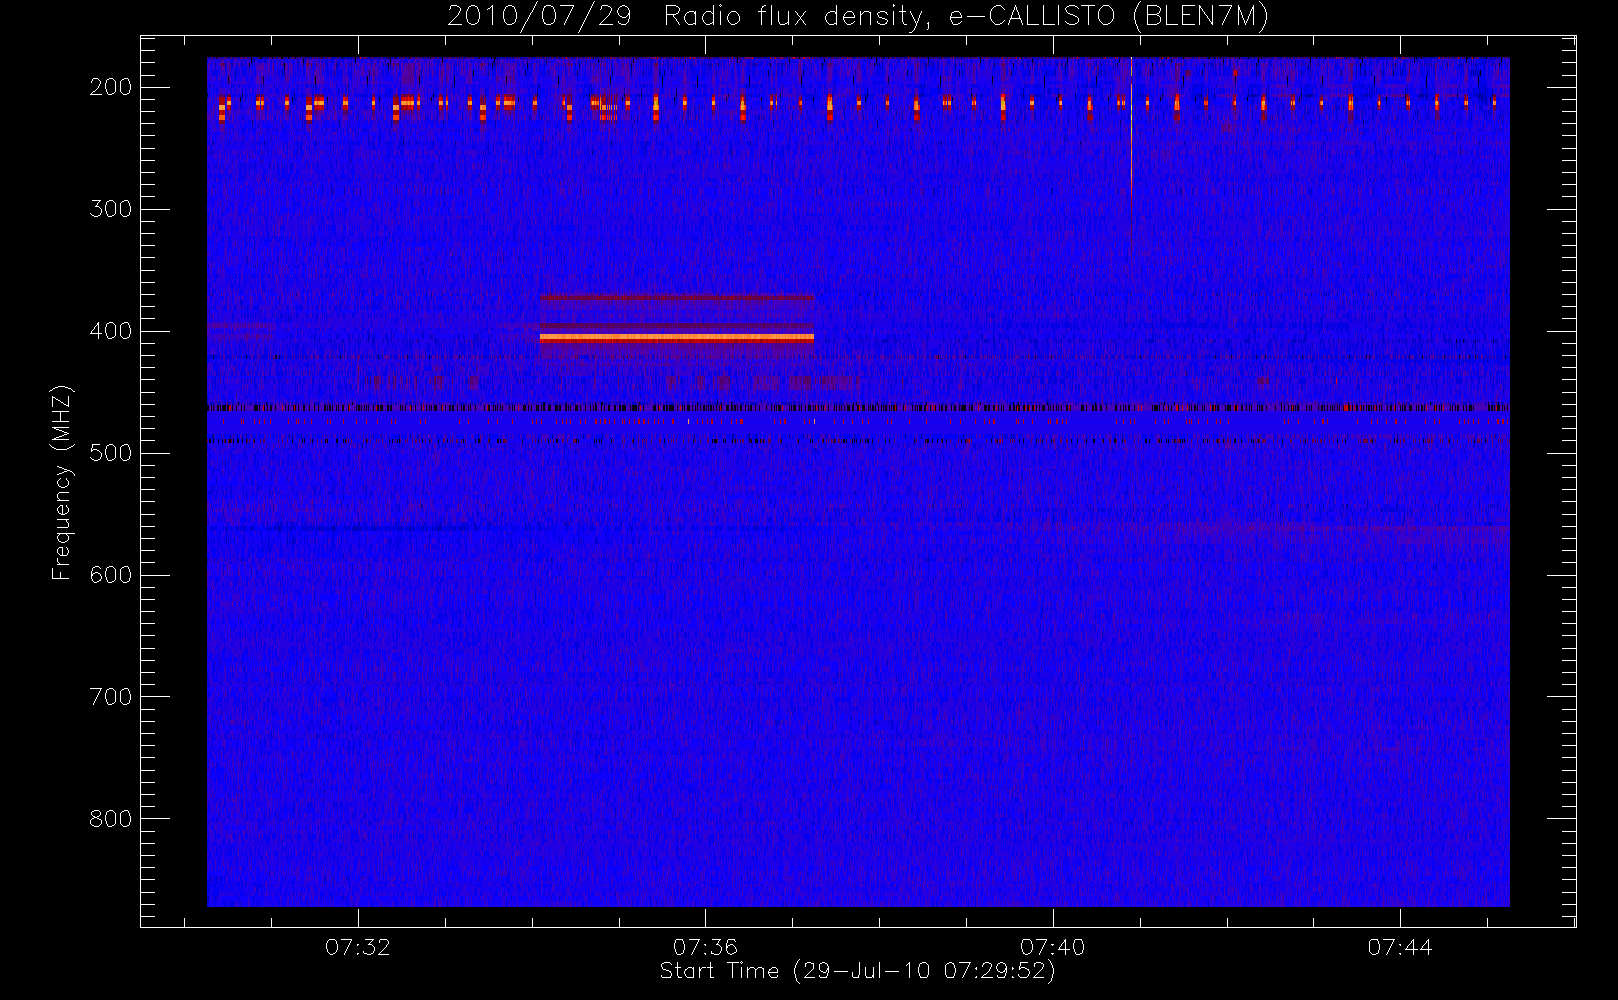1618x1000 pixels.
Task: Click the "Start Time (29-Jul-10 07:29:52)" label
Action: point(858,971)
